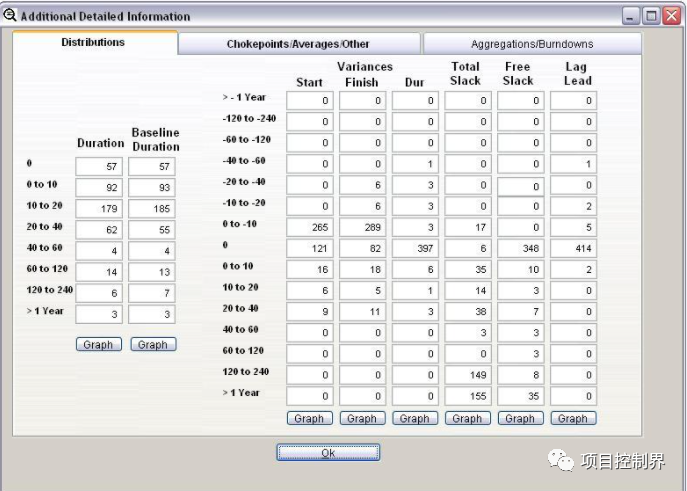Show the Graph for Finish variances
The height and width of the screenshot is (491, 687).
tap(362, 418)
